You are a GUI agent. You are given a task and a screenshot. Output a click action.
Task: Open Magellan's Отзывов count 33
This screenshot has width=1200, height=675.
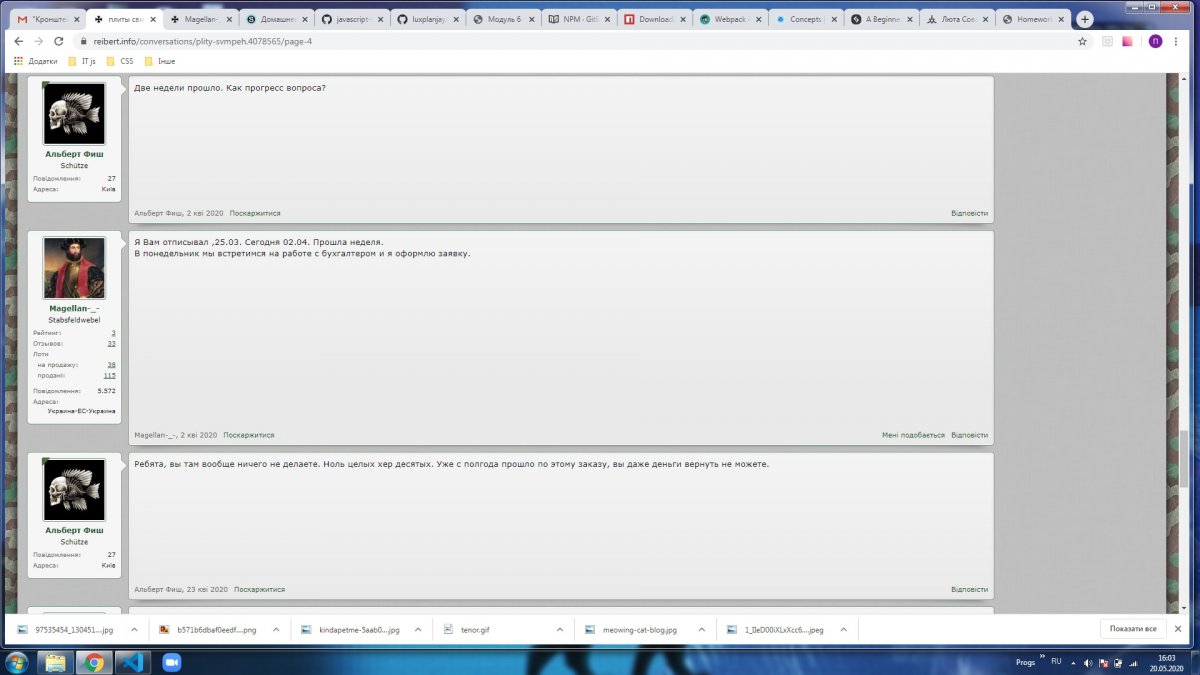[112, 343]
